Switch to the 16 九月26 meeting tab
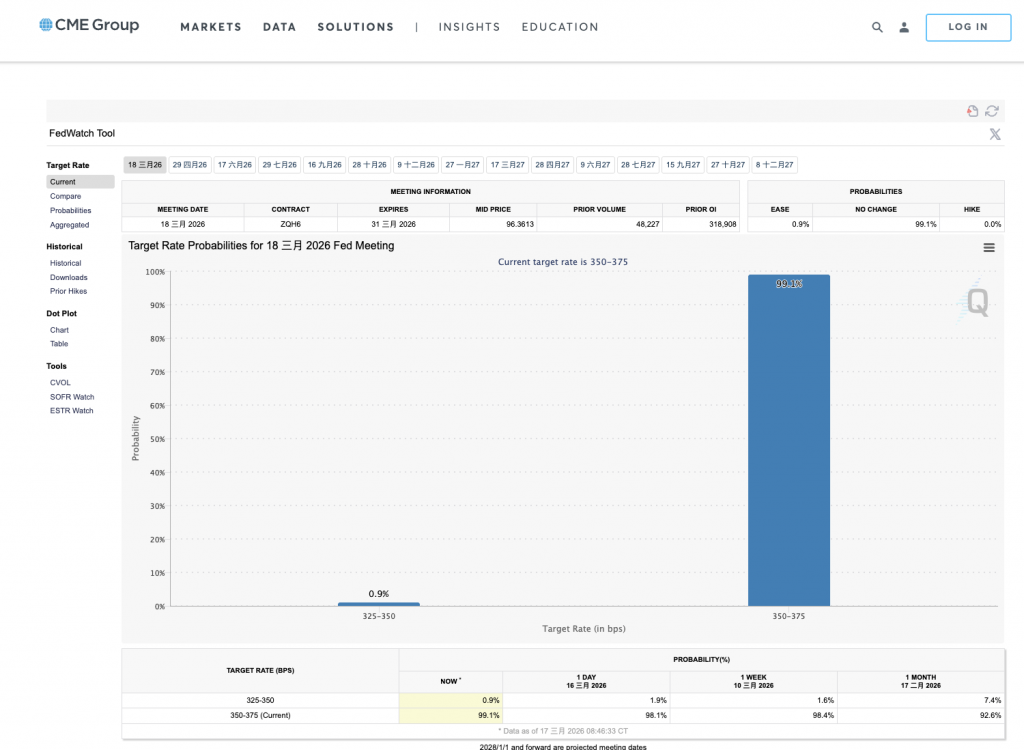Screen dimensions: 1024x750 pyautogui.click(x=325, y=165)
